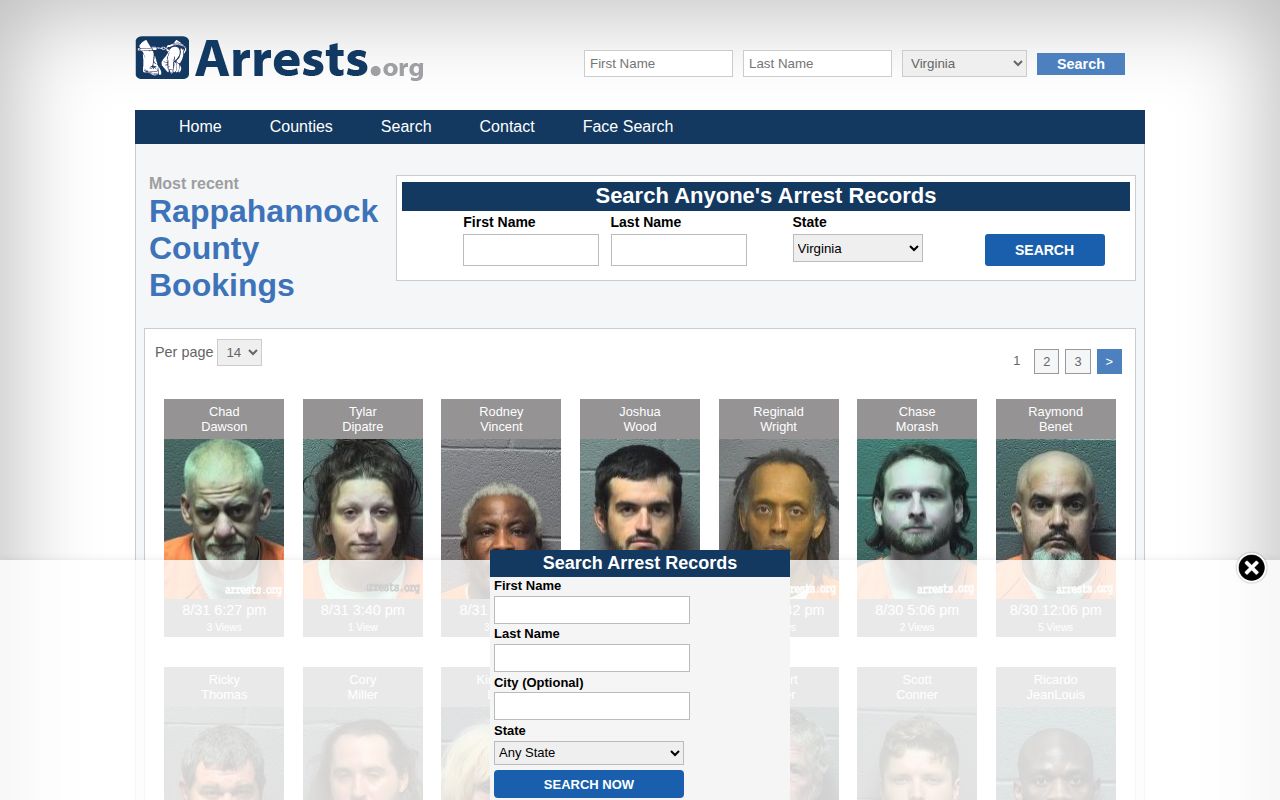Open Chase Morash's mugshot
The width and height of the screenshot is (1280, 800).
point(917,518)
